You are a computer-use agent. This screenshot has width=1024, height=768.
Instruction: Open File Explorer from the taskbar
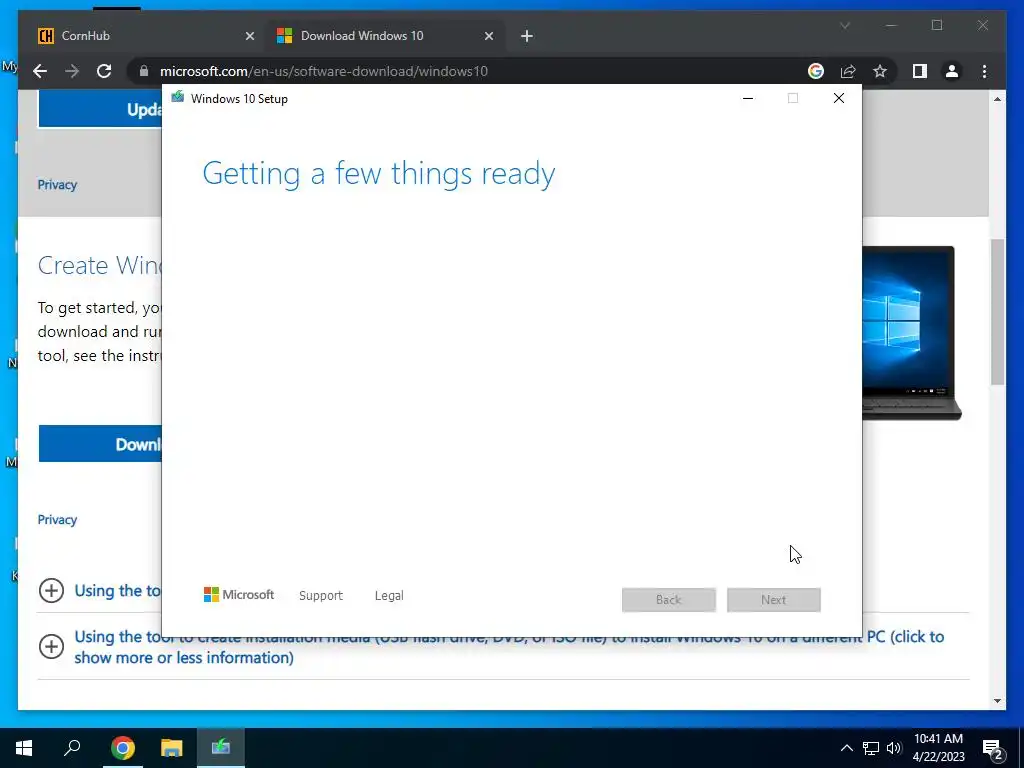(x=172, y=748)
